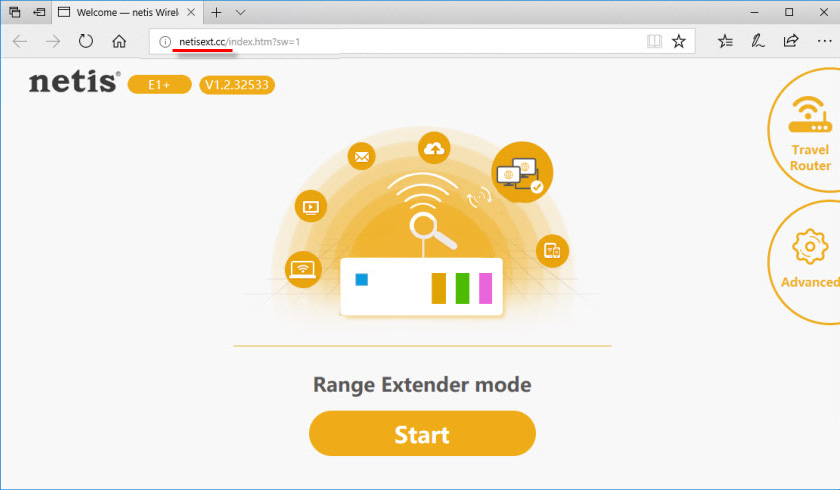Click the laptop Wi-Fi icon in illustration
Screen dimensions: 840x490
pos(302,266)
